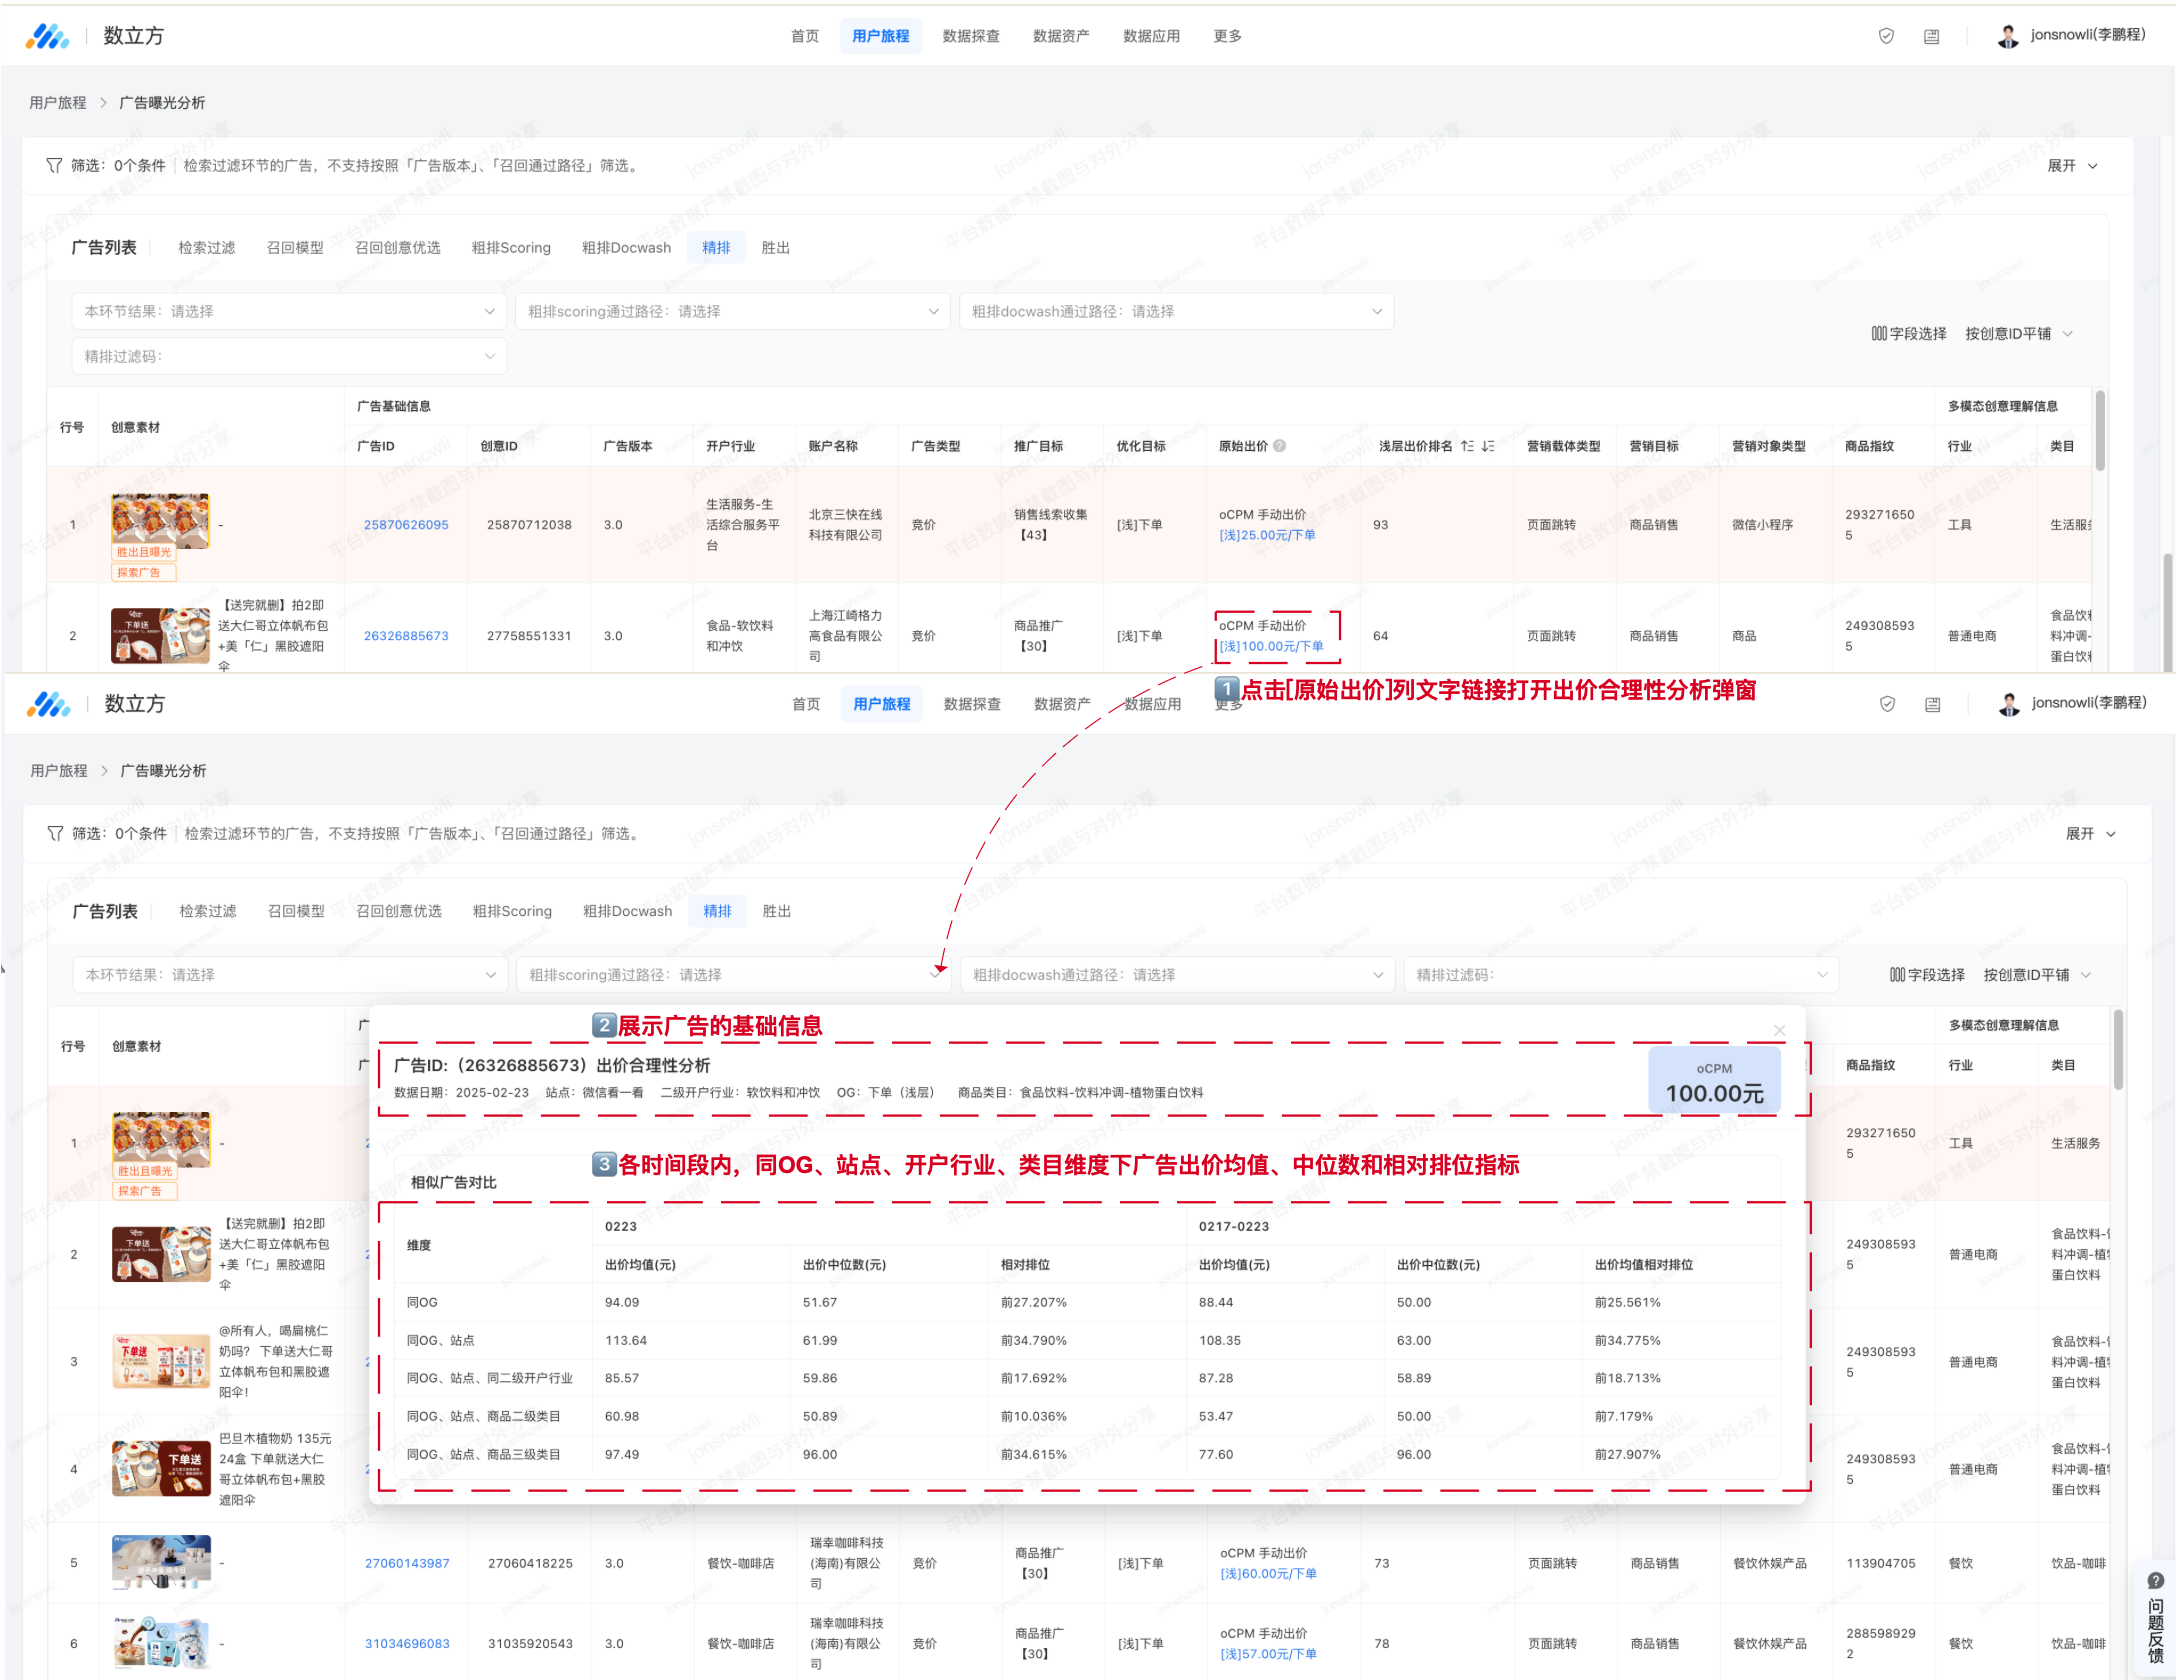The width and height of the screenshot is (2176, 1680).
Task: Click 数立方 logo in the topmost header
Action: coord(48,36)
